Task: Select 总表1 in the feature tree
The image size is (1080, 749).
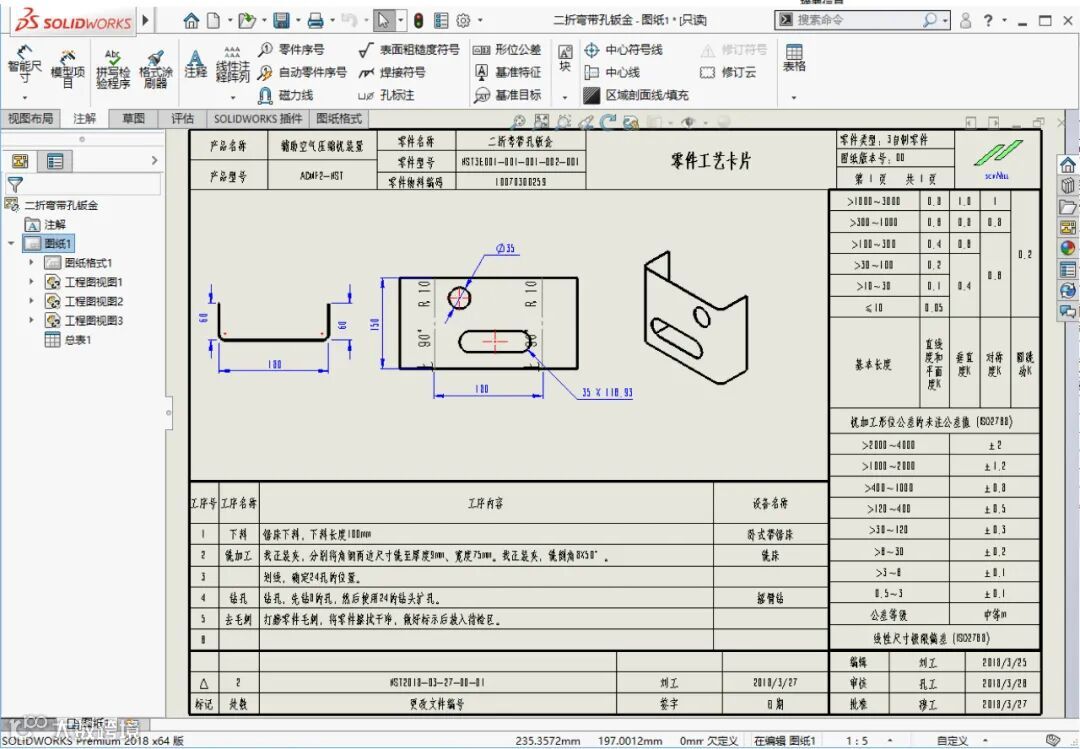Action: tap(68, 340)
